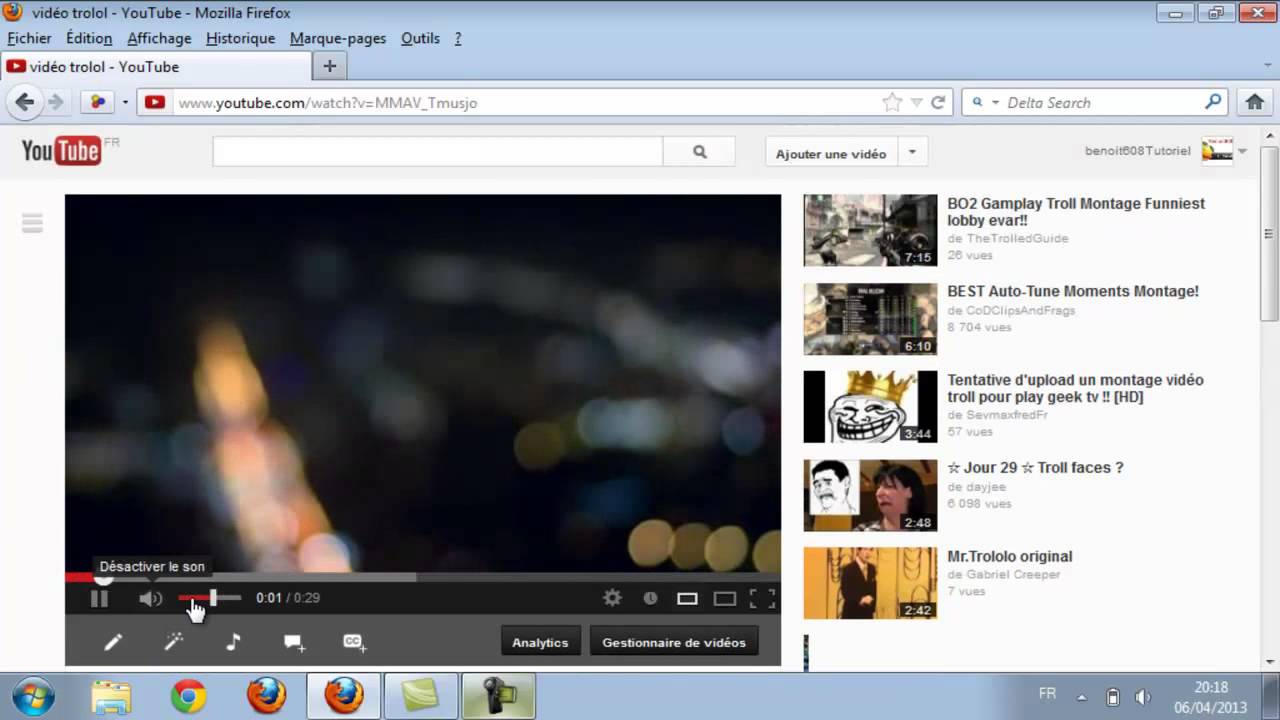Open audio music note editor
The width and height of the screenshot is (1280, 720).
point(233,642)
